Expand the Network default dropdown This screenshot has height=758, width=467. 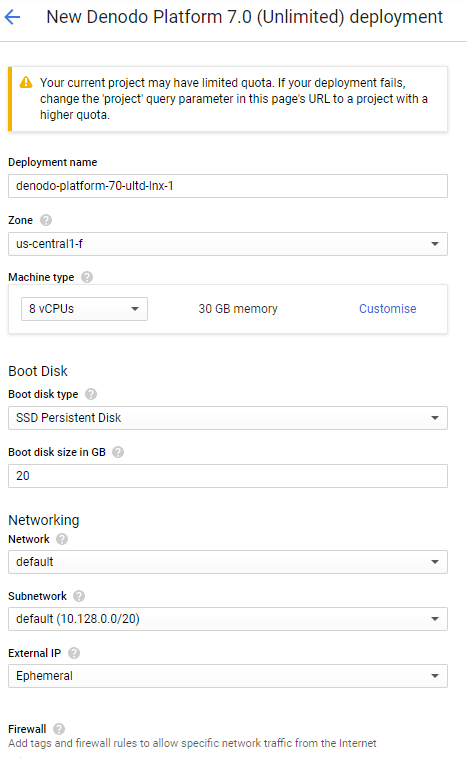click(228, 562)
